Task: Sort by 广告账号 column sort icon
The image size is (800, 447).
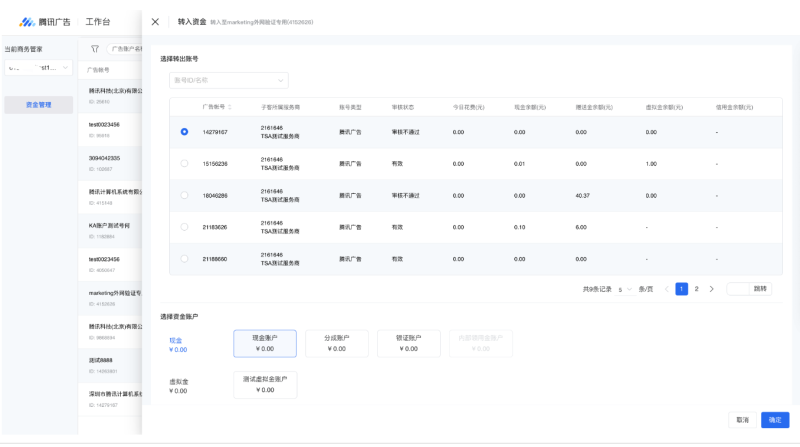Action: pyautogui.click(x=230, y=106)
